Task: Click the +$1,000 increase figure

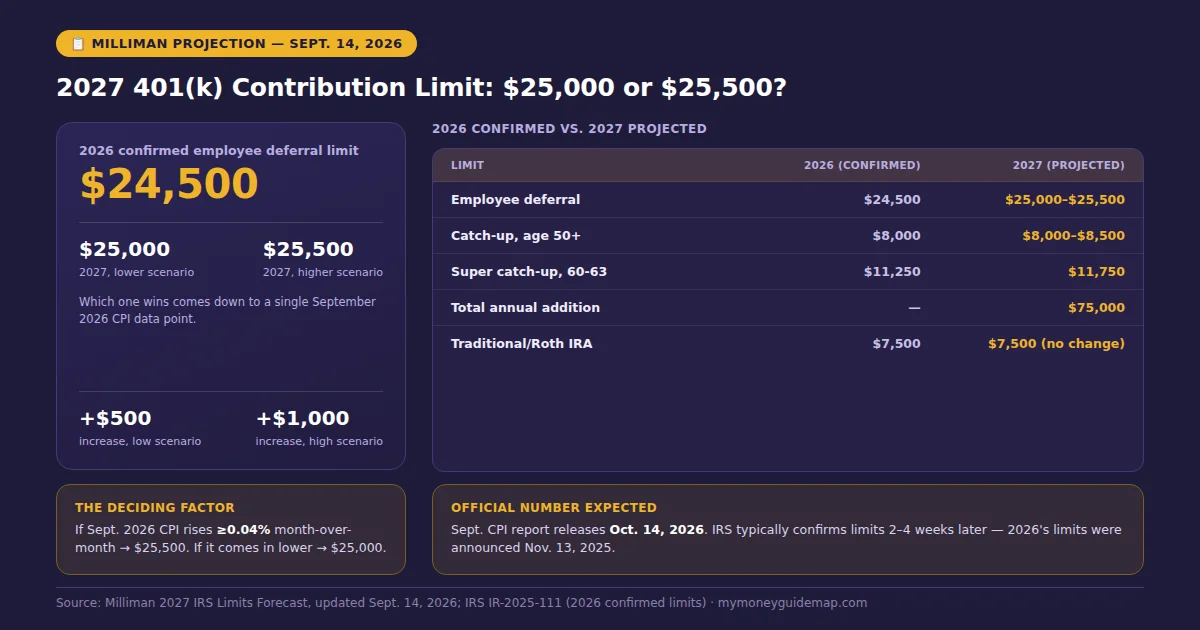Action: 302,418
